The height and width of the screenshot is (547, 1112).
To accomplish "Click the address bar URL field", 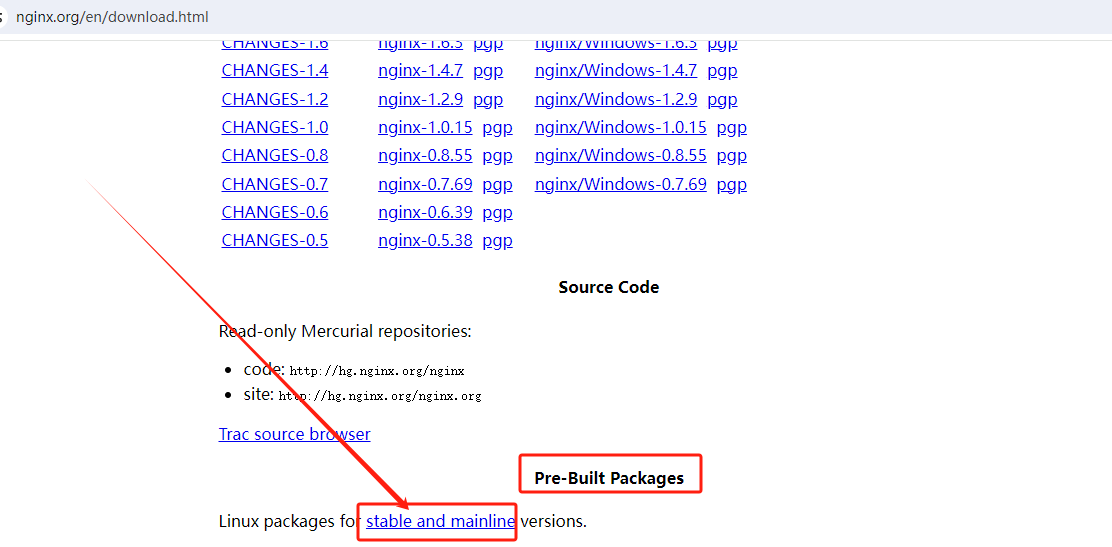I will tap(112, 18).
